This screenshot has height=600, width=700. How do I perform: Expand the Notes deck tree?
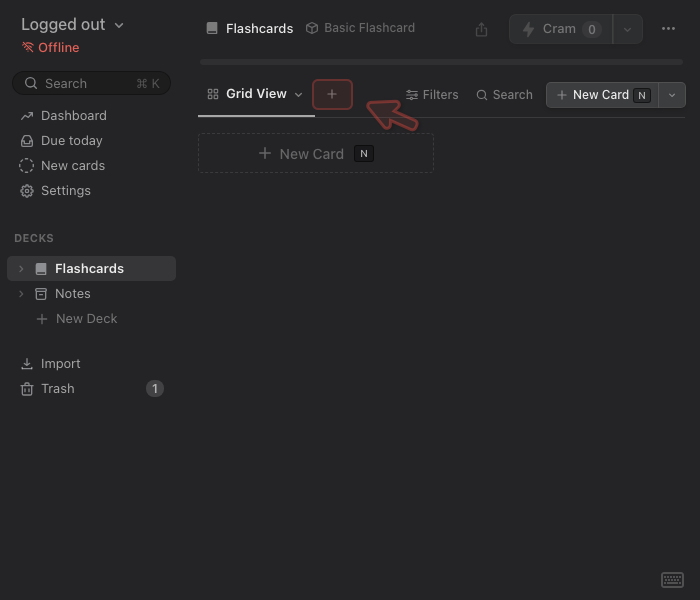coord(21,294)
